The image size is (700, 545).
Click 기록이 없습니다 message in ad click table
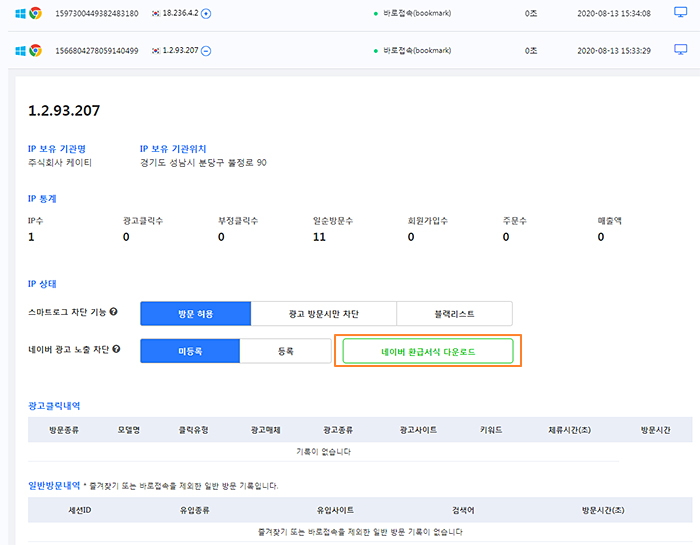(324, 452)
